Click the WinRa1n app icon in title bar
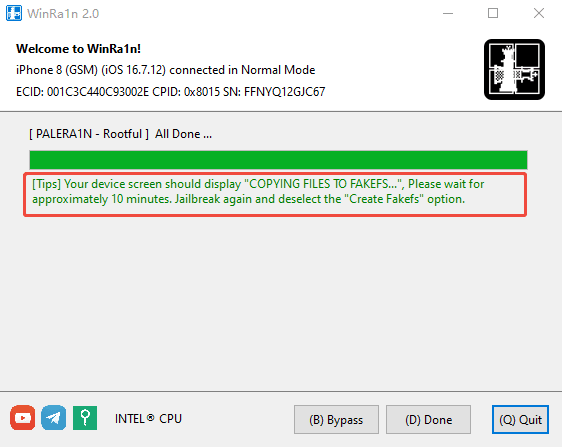This screenshot has height=447, width=562. point(14,13)
